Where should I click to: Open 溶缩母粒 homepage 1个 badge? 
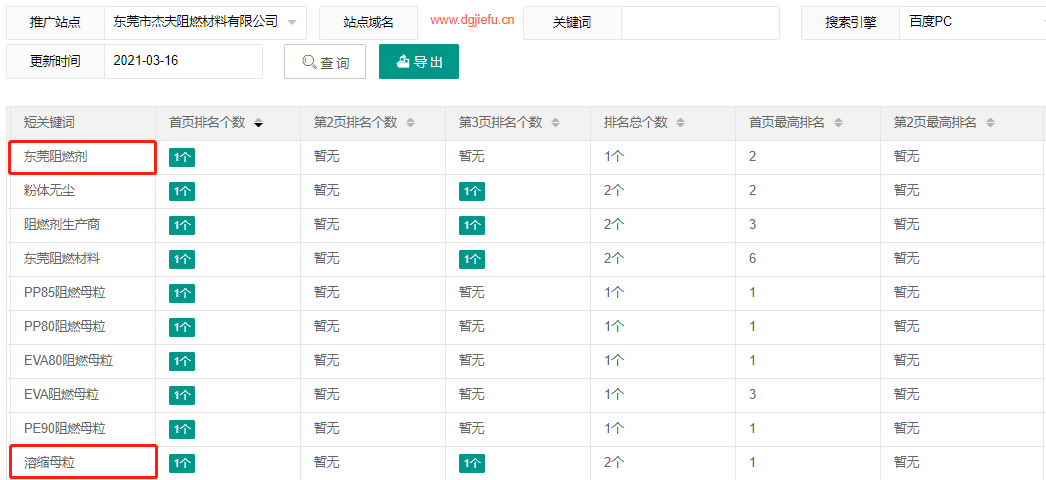pyautogui.click(x=182, y=463)
